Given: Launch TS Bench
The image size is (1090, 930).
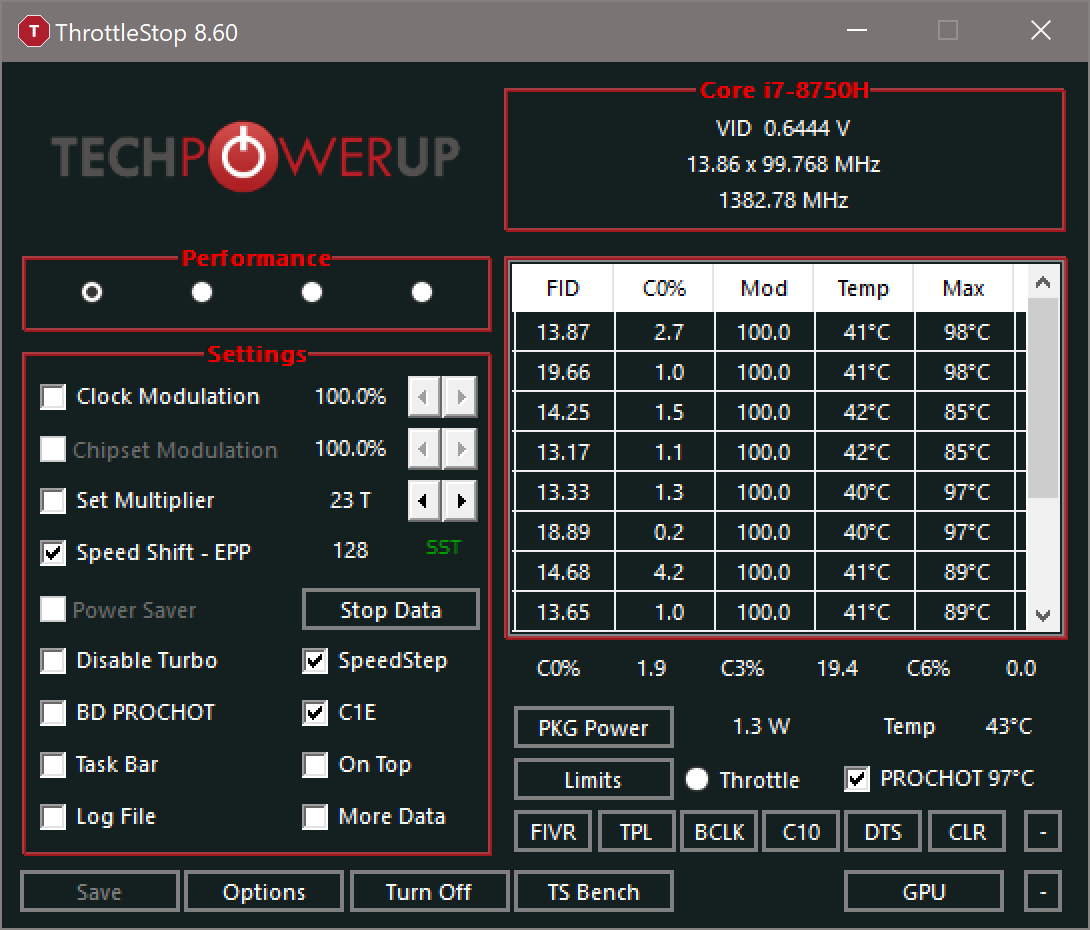Looking at the screenshot, I should click(x=594, y=892).
